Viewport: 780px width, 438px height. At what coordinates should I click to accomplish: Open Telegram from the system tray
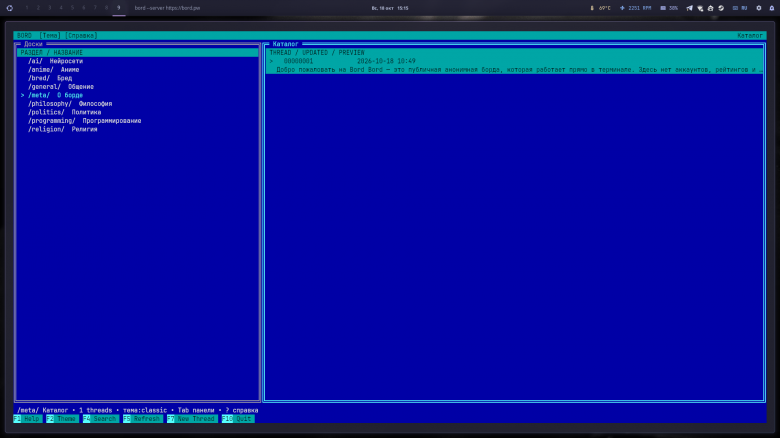point(689,8)
